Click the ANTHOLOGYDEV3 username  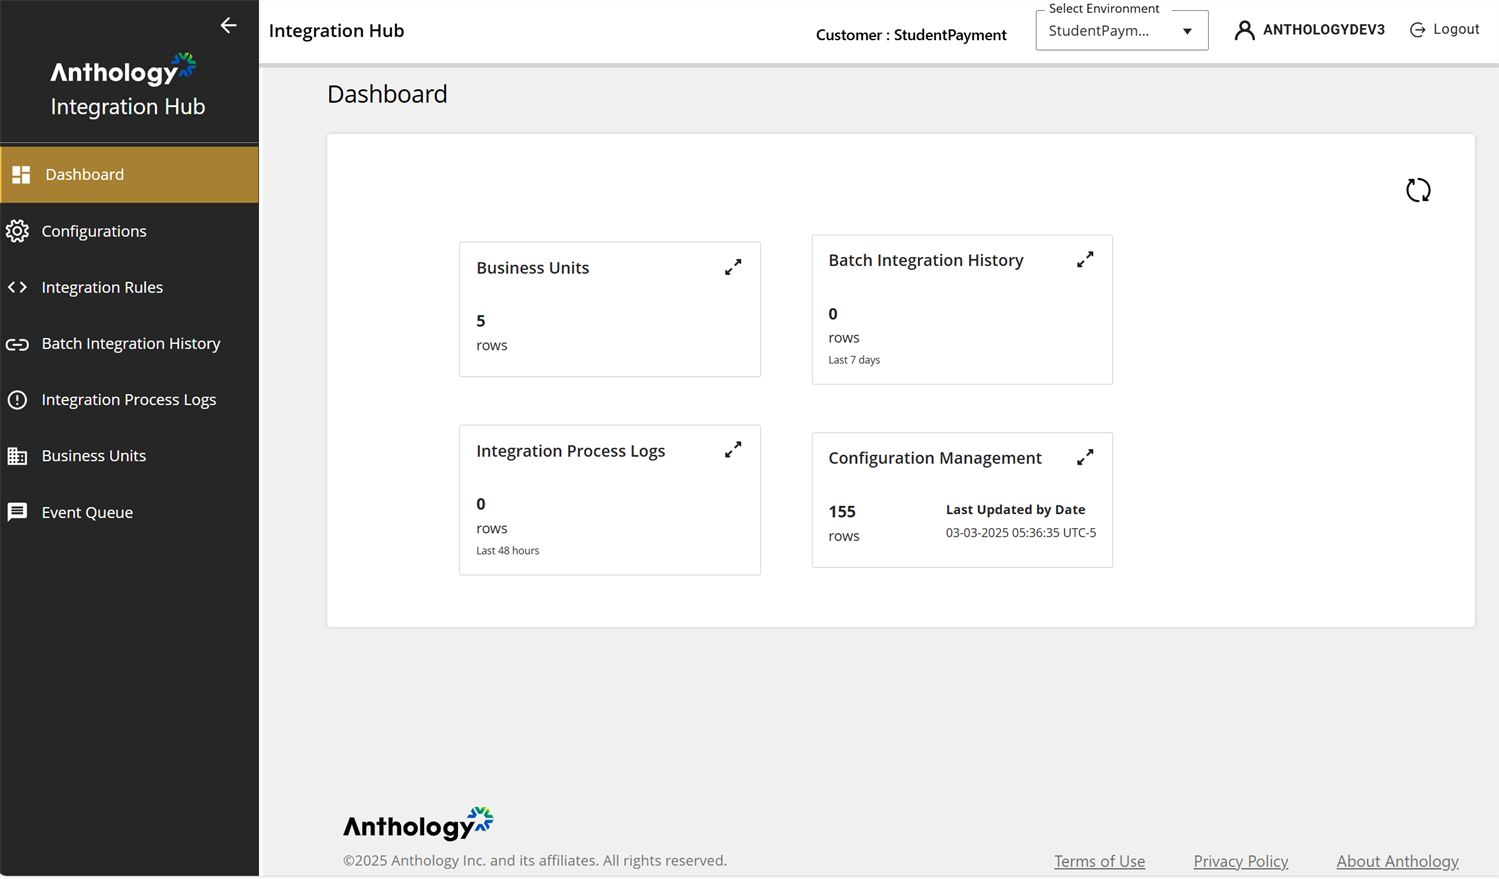(x=1323, y=30)
